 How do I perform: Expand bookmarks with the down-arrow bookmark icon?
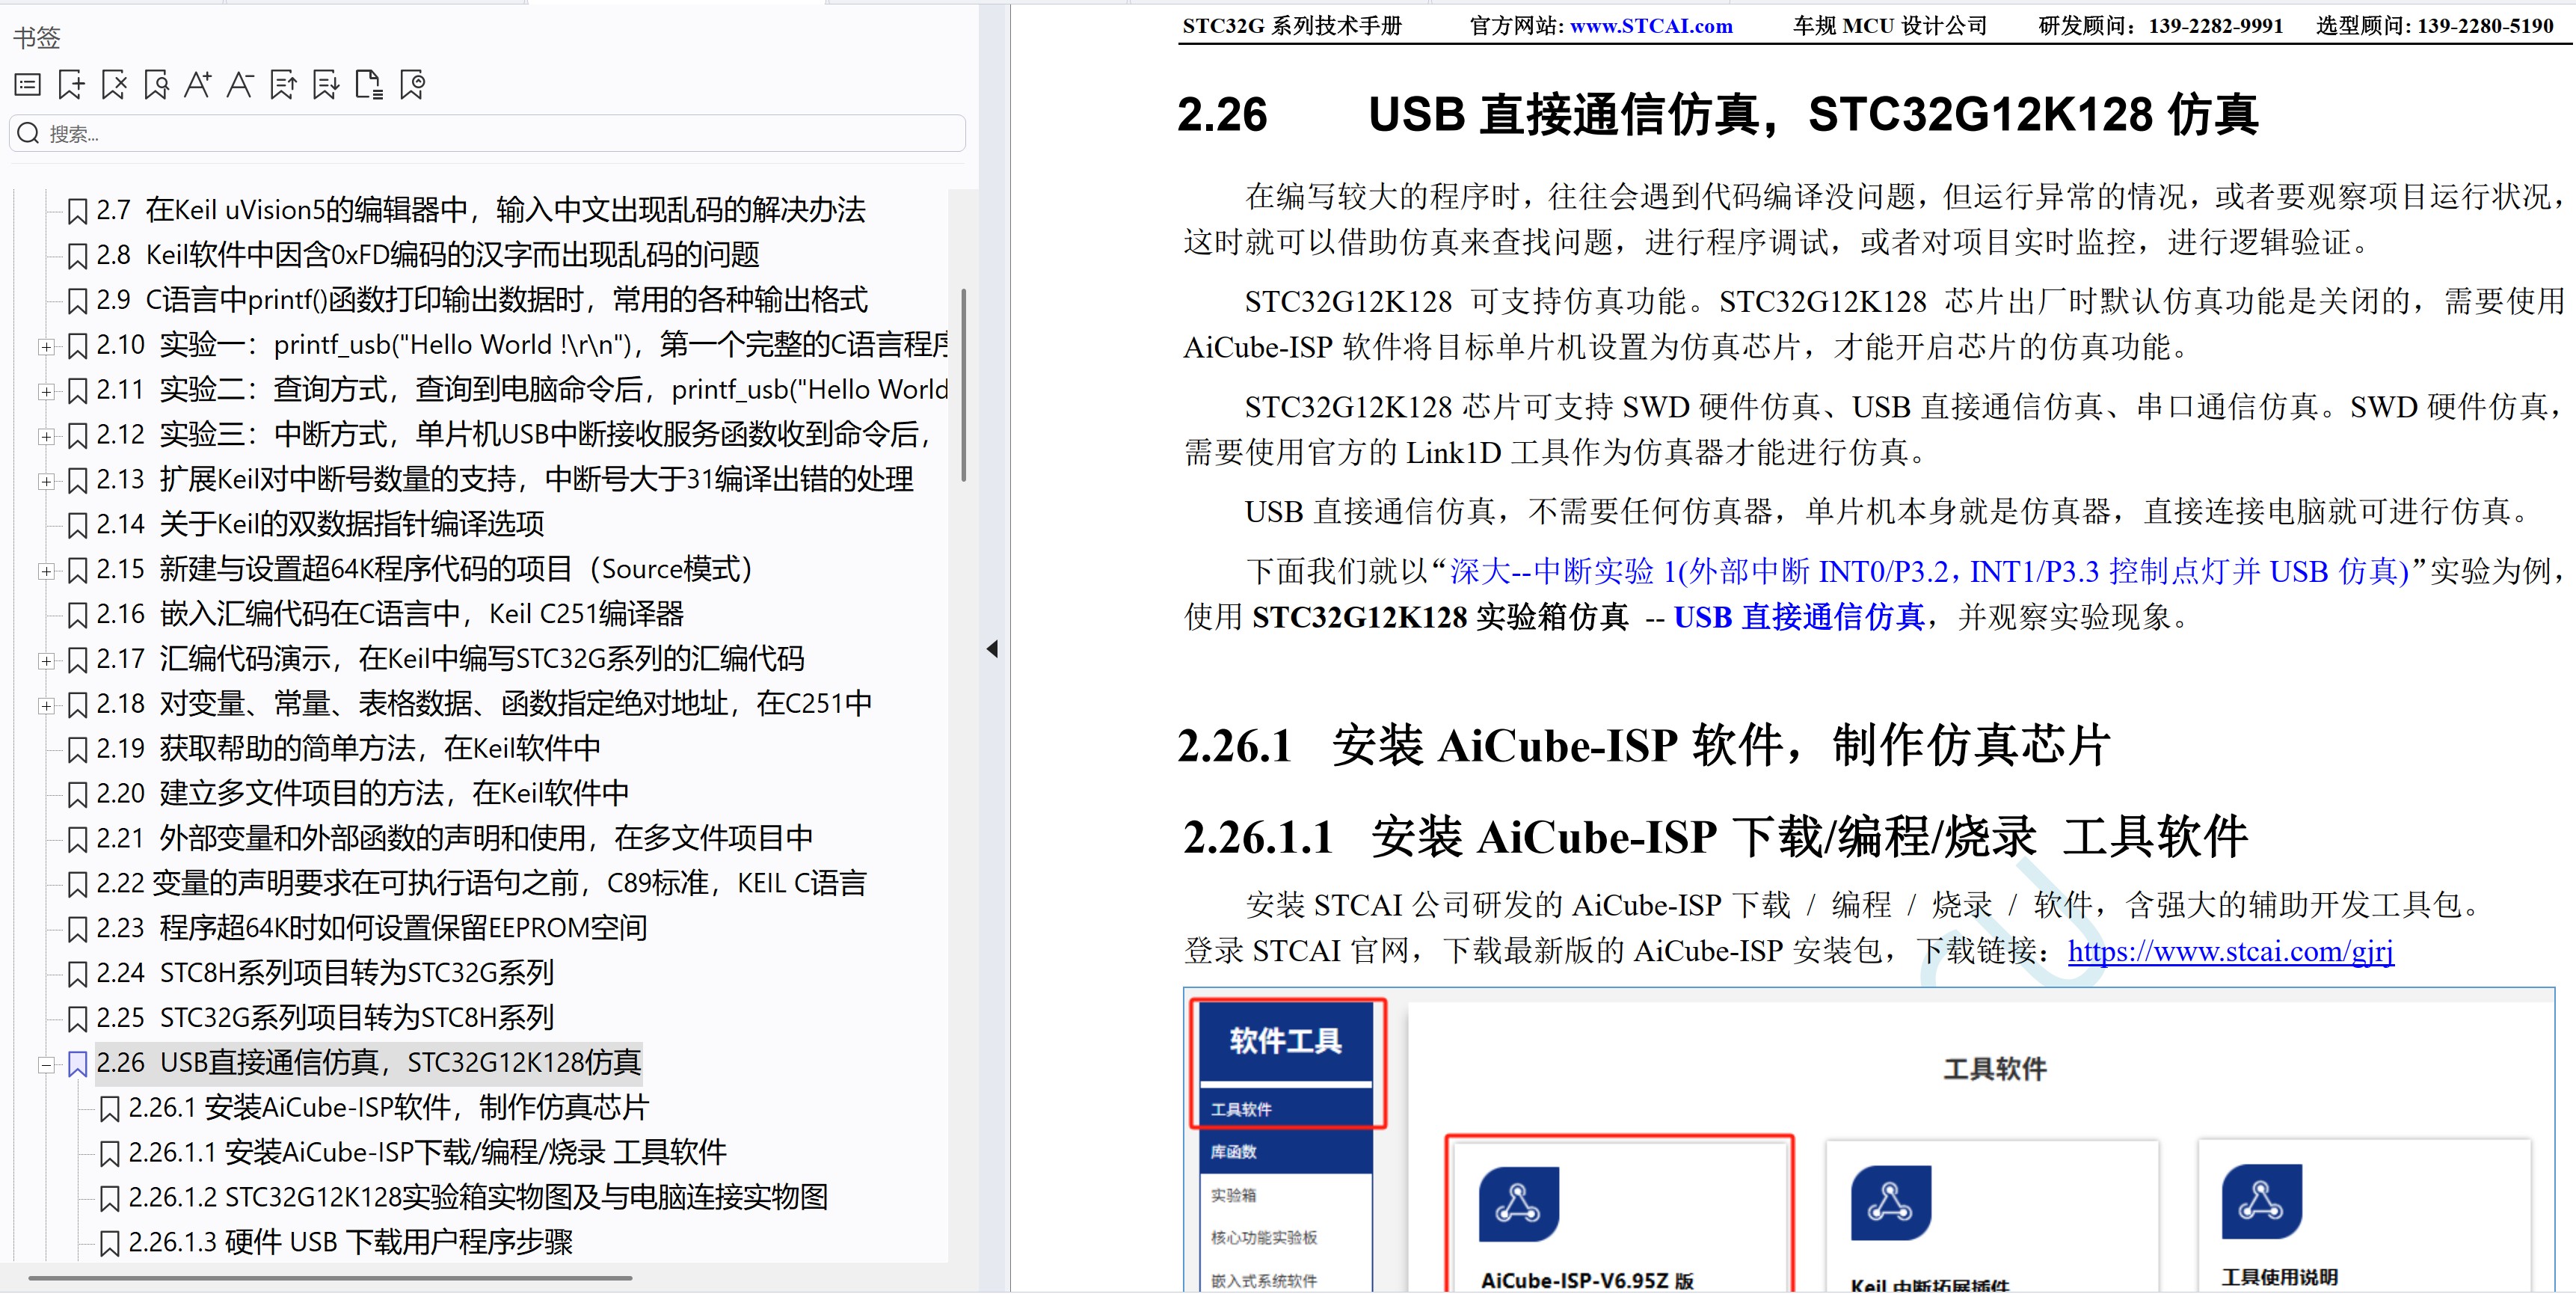click(326, 85)
